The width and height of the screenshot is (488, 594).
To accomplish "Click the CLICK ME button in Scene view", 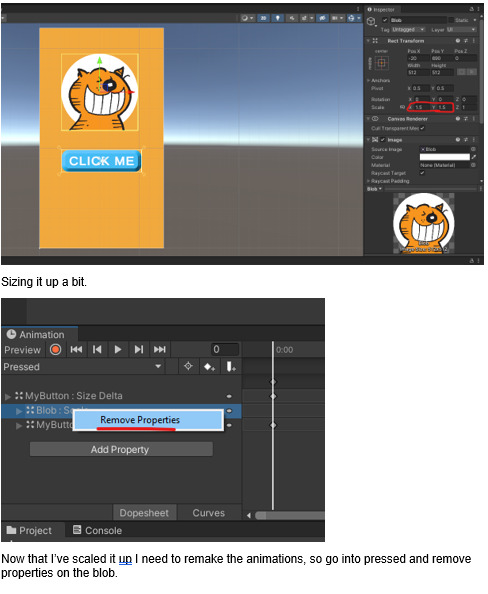I will click(x=102, y=161).
